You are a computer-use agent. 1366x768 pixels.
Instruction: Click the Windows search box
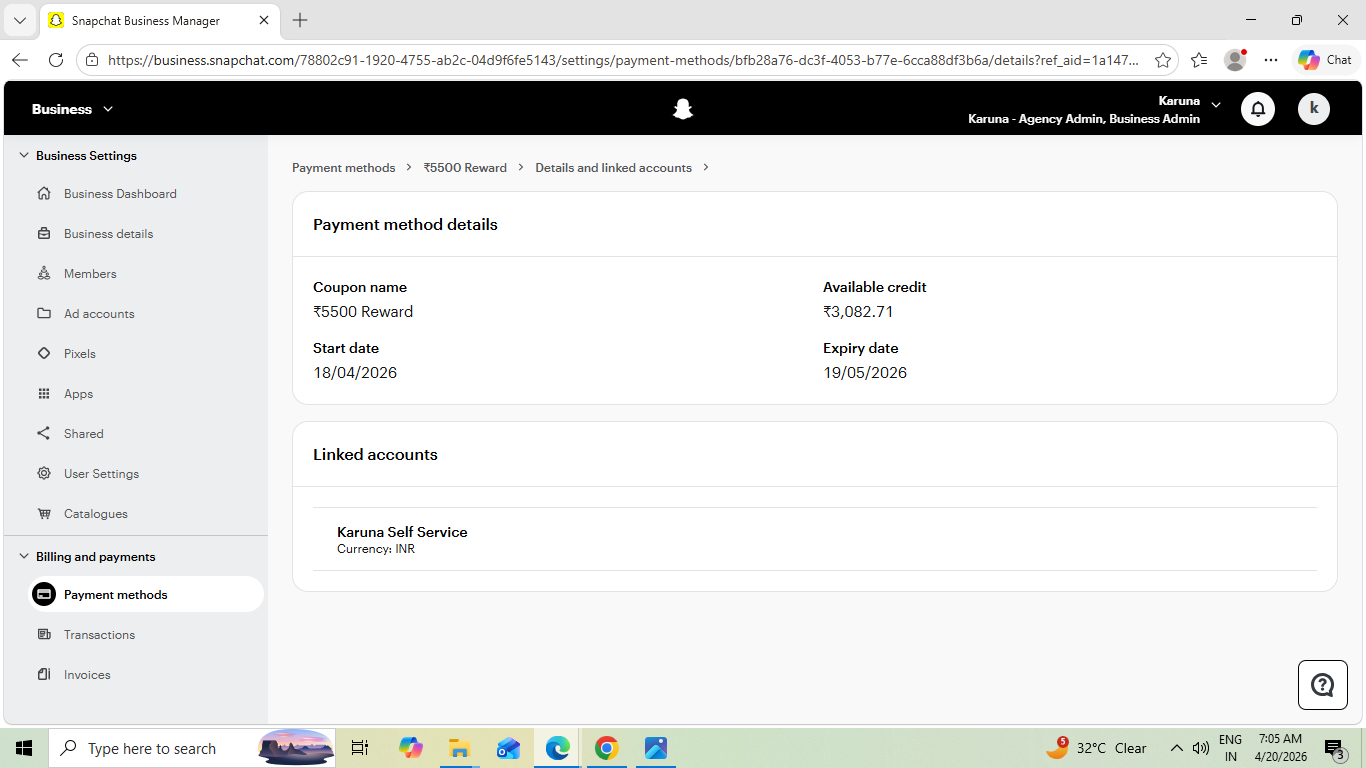[x=151, y=748]
